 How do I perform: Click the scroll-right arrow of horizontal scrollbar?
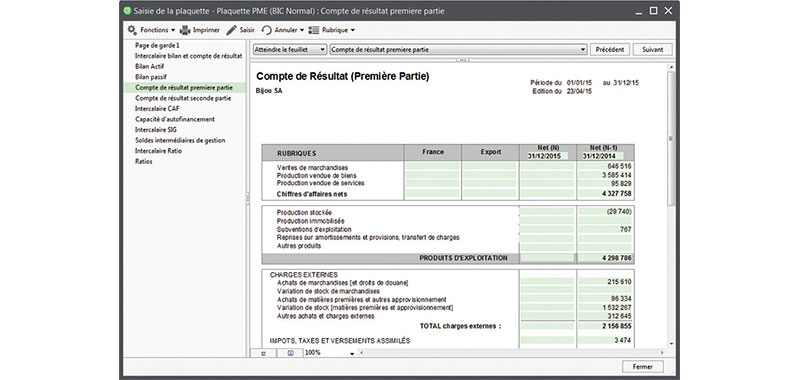(x=662, y=353)
